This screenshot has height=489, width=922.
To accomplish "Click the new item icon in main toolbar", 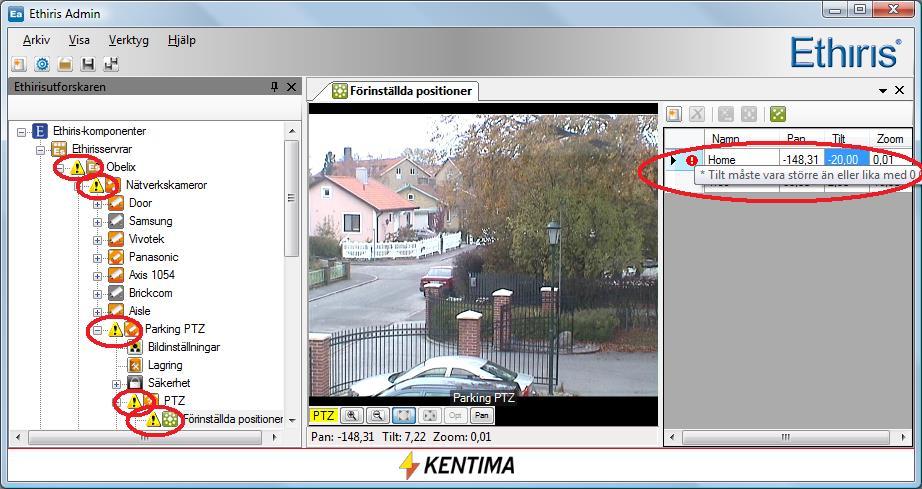I will pyautogui.click(x=18, y=64).
